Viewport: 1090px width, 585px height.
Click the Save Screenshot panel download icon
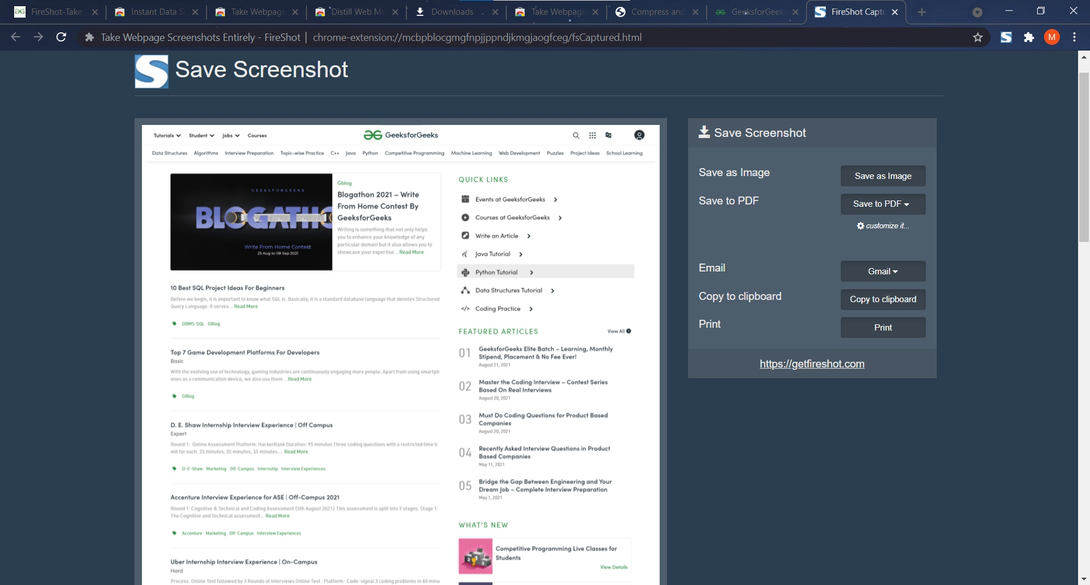704,132
